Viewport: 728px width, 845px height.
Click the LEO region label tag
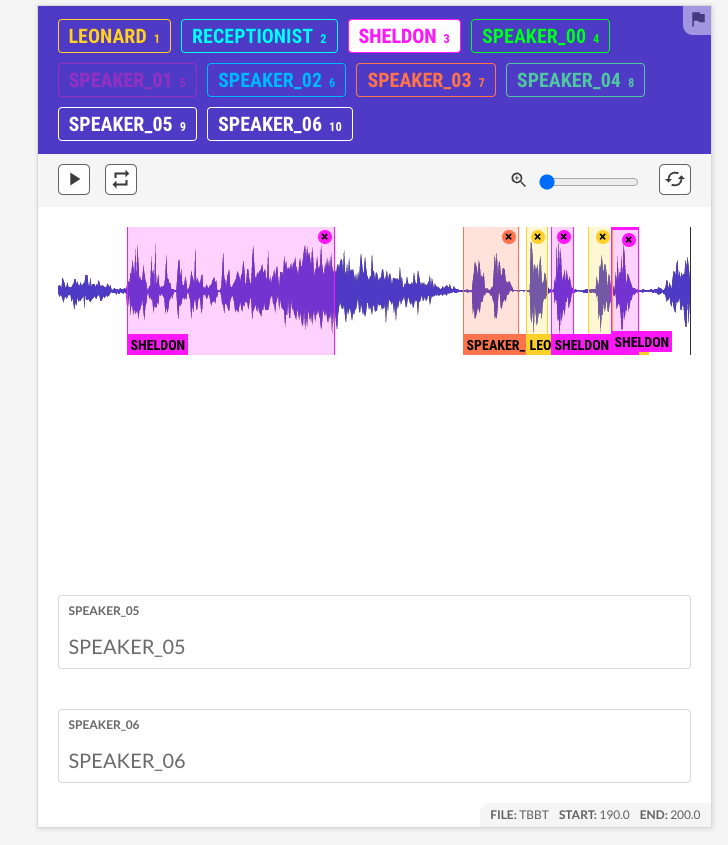[539, 345]
